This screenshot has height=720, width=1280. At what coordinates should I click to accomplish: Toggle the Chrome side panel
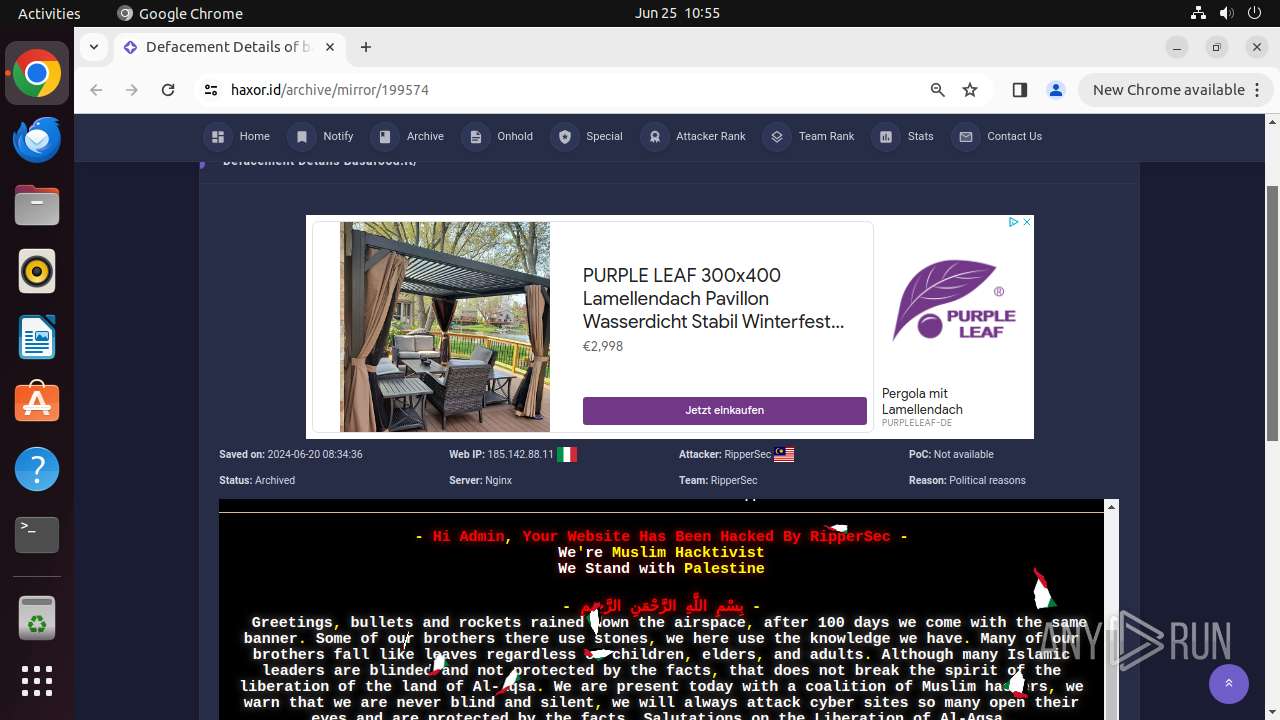pyautogui.click(x=1020, y=90)
